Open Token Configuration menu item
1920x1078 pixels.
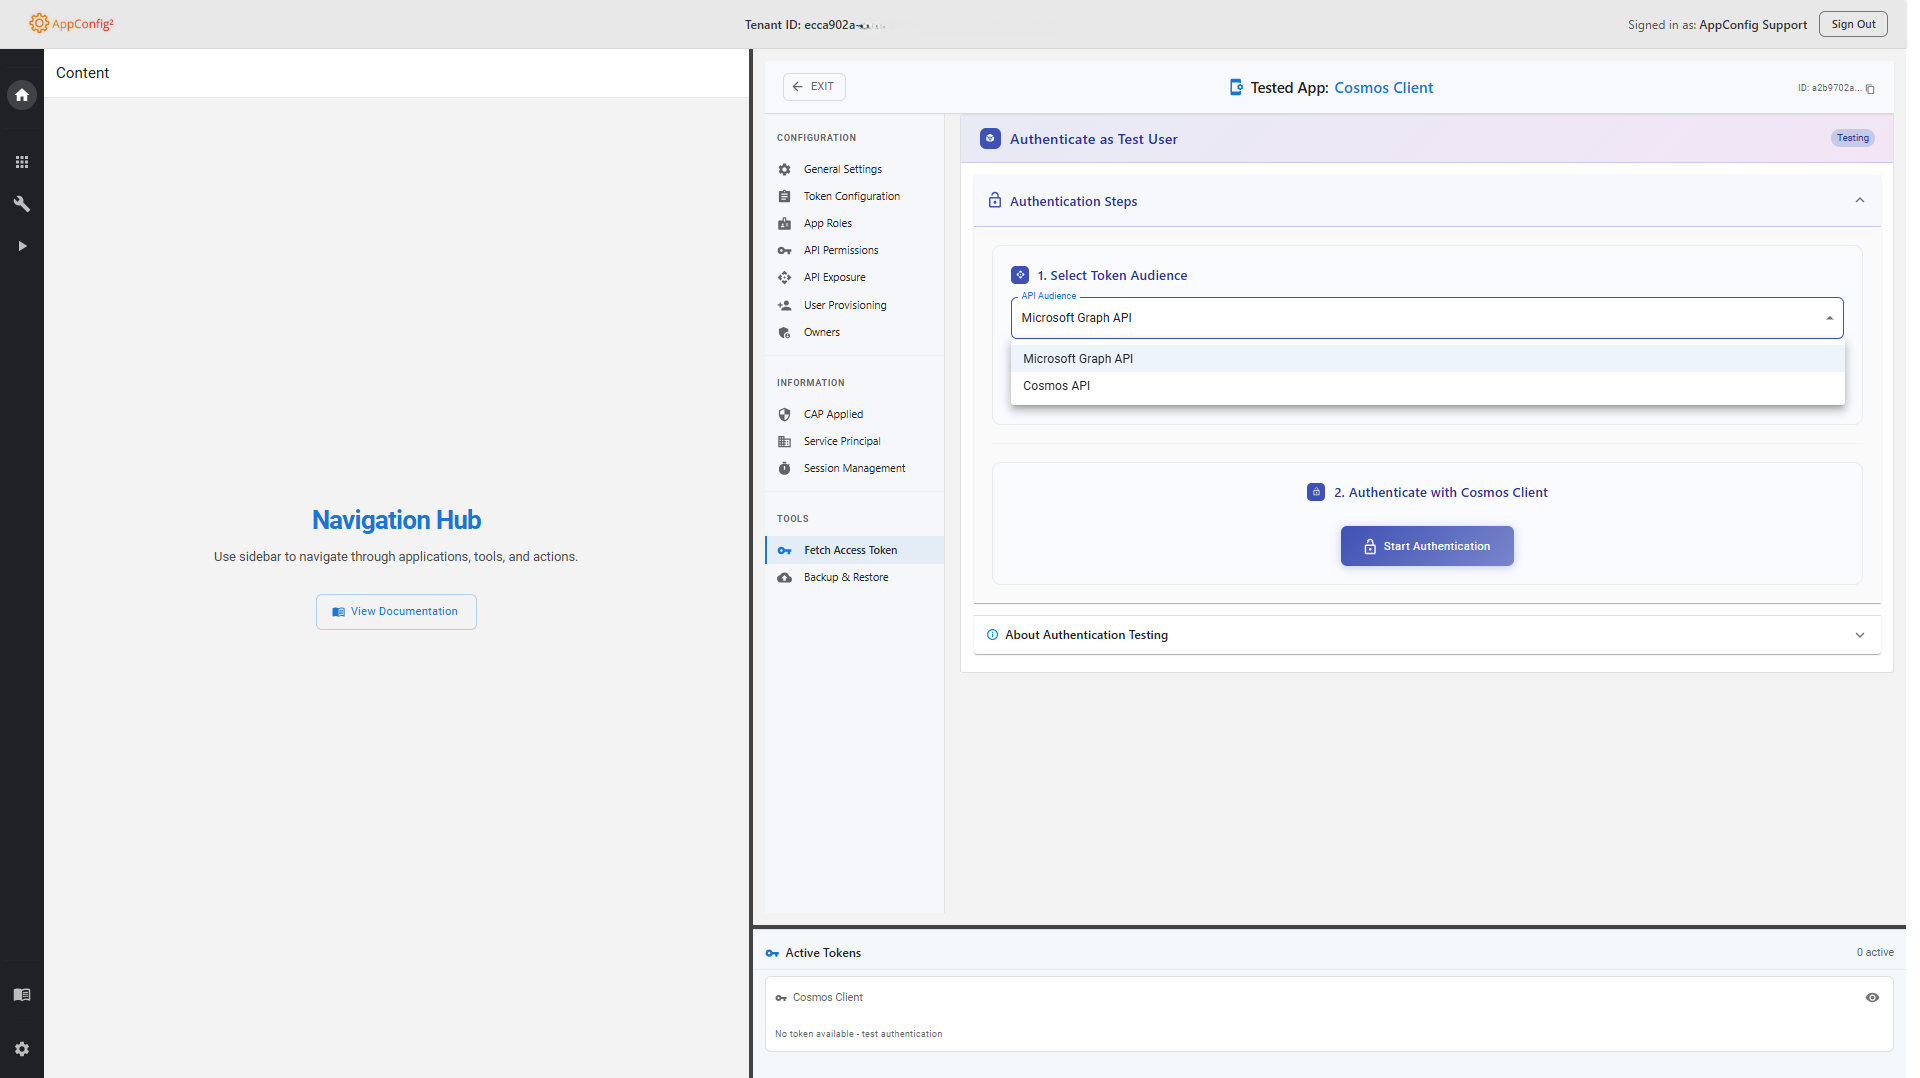(x=855, y=197)
